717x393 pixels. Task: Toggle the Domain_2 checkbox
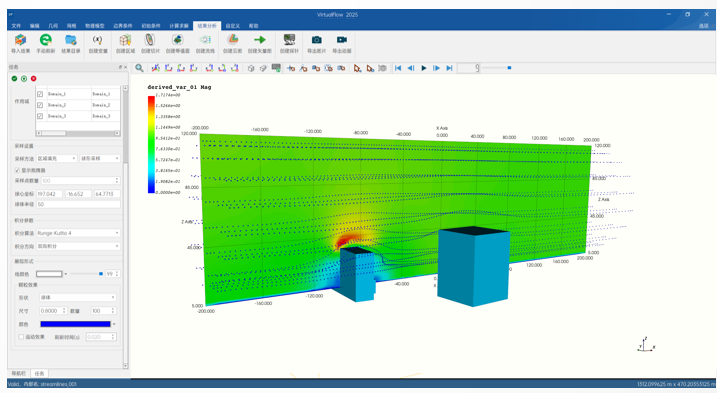40,105
